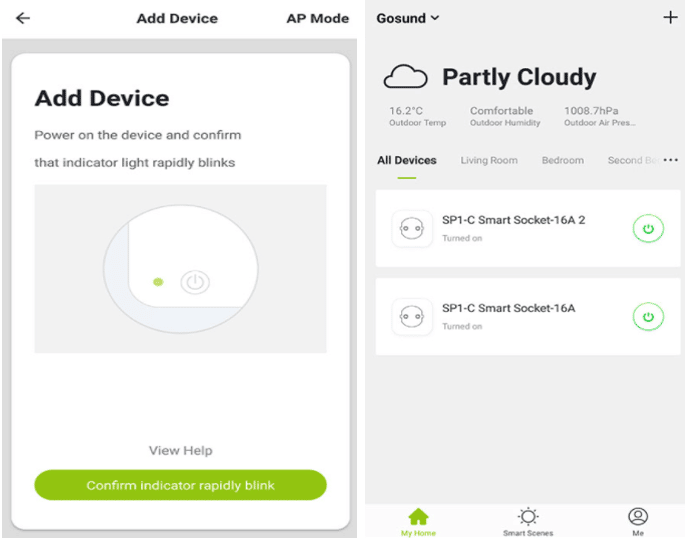The width and height of the screenshot is (685, 541).
Task: Switch to the Bedroom tab
Action: point(563,160)
